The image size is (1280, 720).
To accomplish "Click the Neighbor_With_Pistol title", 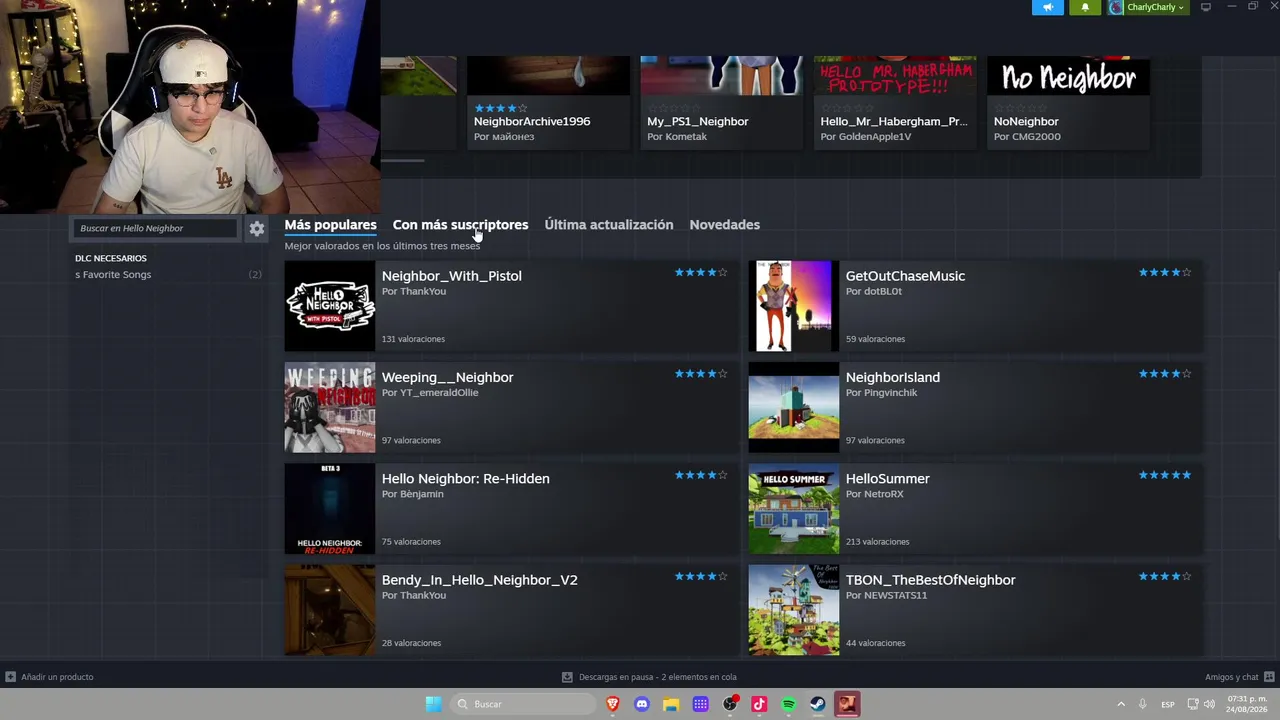I will [452, 276].
